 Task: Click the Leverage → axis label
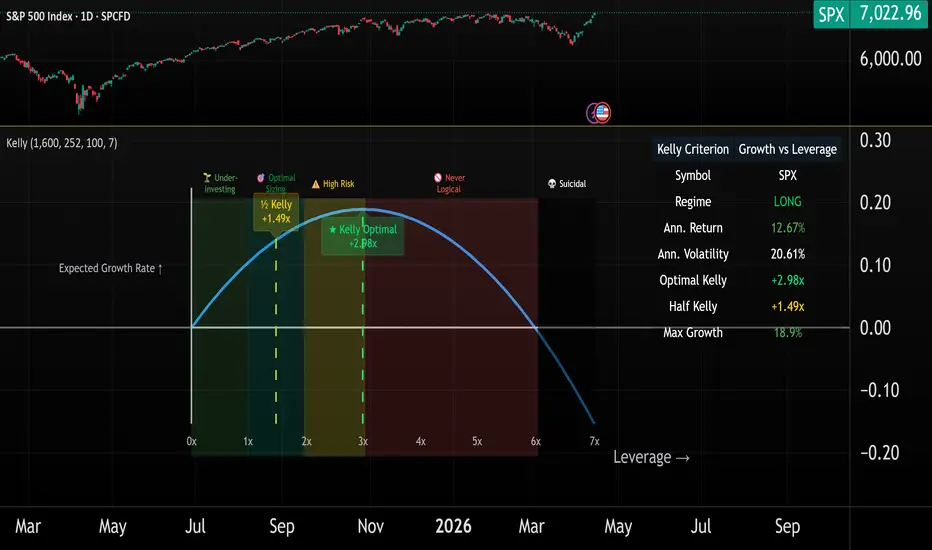pyautogui.click(x=651, y=457)
